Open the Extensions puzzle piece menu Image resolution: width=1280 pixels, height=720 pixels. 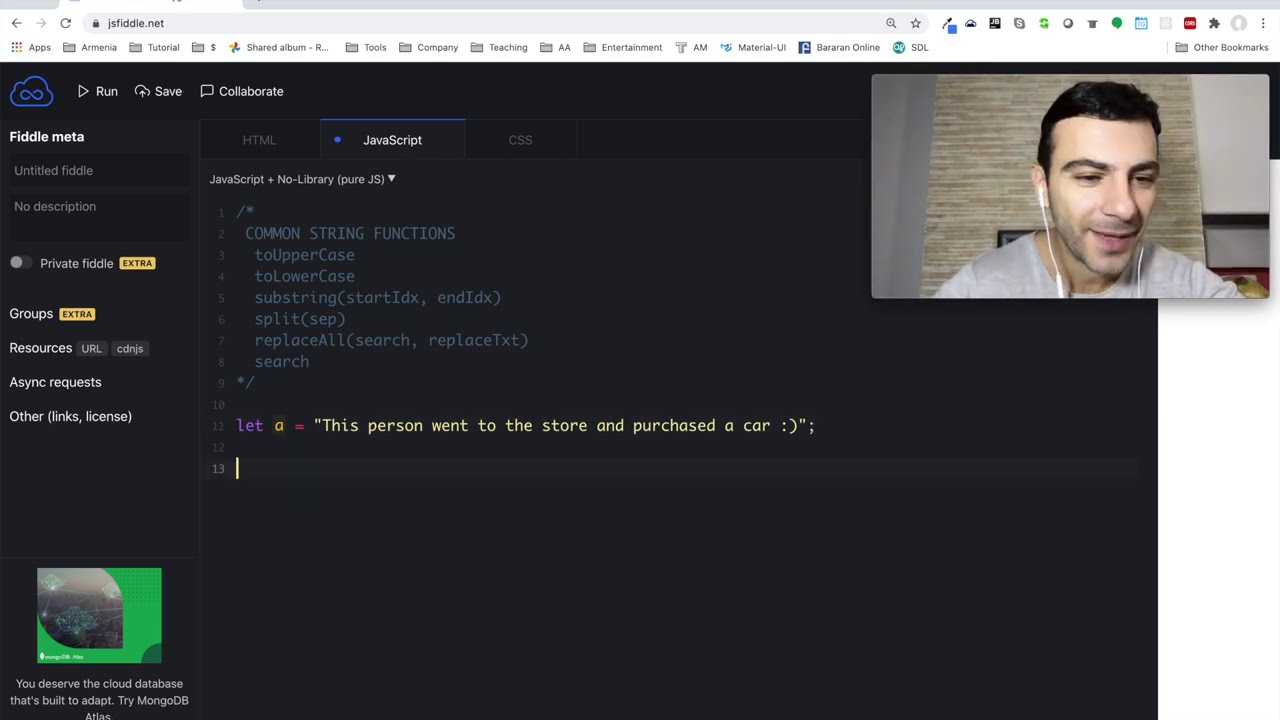[1214, 23]
